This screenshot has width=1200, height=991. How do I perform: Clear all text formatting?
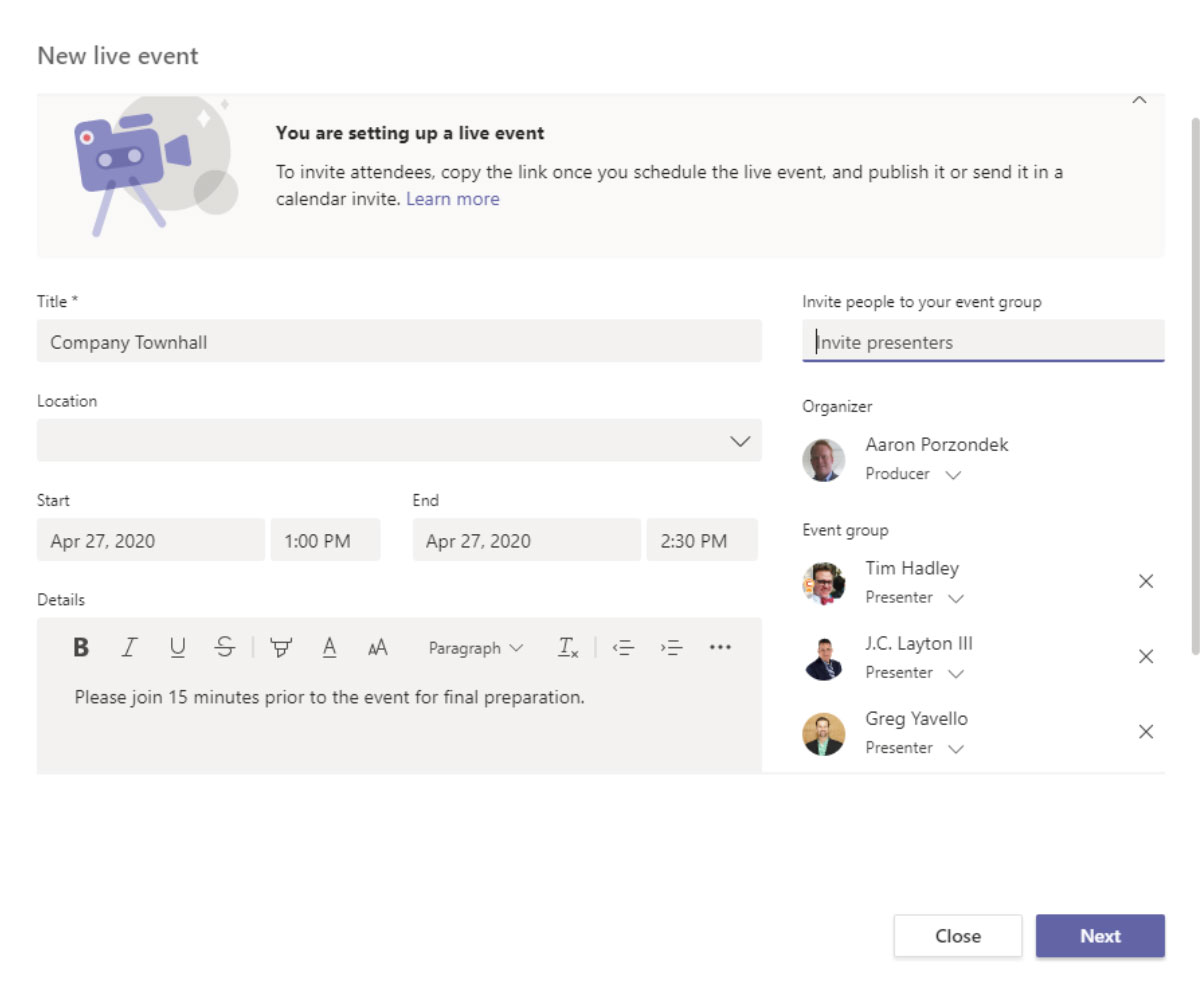click(568, 648)
